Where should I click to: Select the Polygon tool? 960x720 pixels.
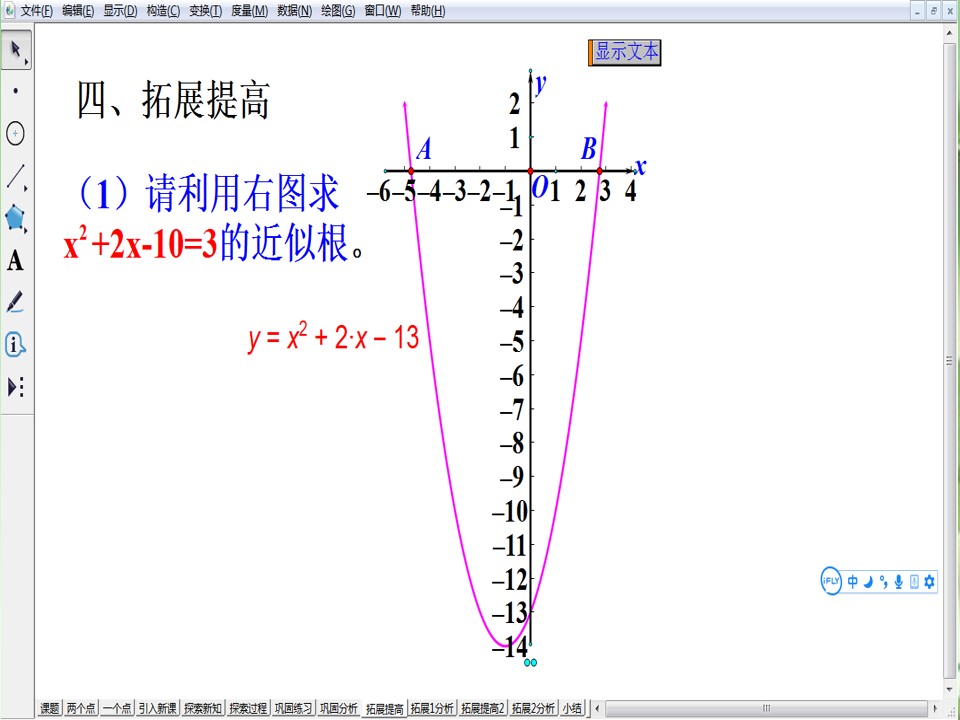pyautogui.click(x=15, y=217)
